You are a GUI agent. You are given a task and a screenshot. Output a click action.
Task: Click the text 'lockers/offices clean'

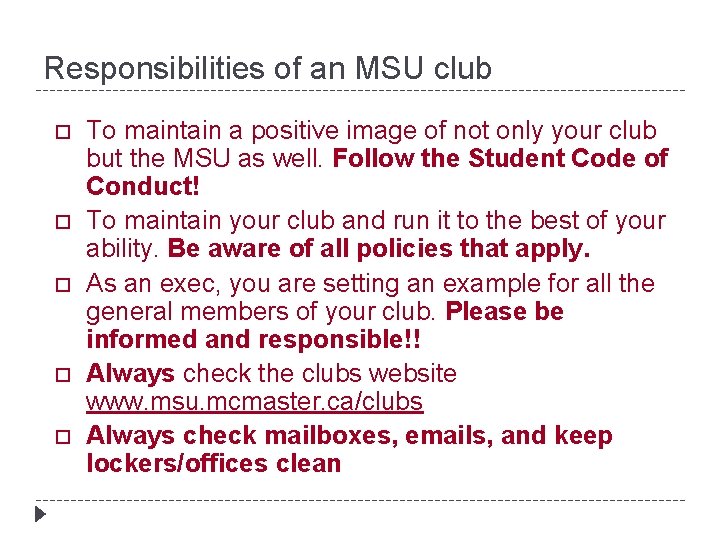(214, 464)
